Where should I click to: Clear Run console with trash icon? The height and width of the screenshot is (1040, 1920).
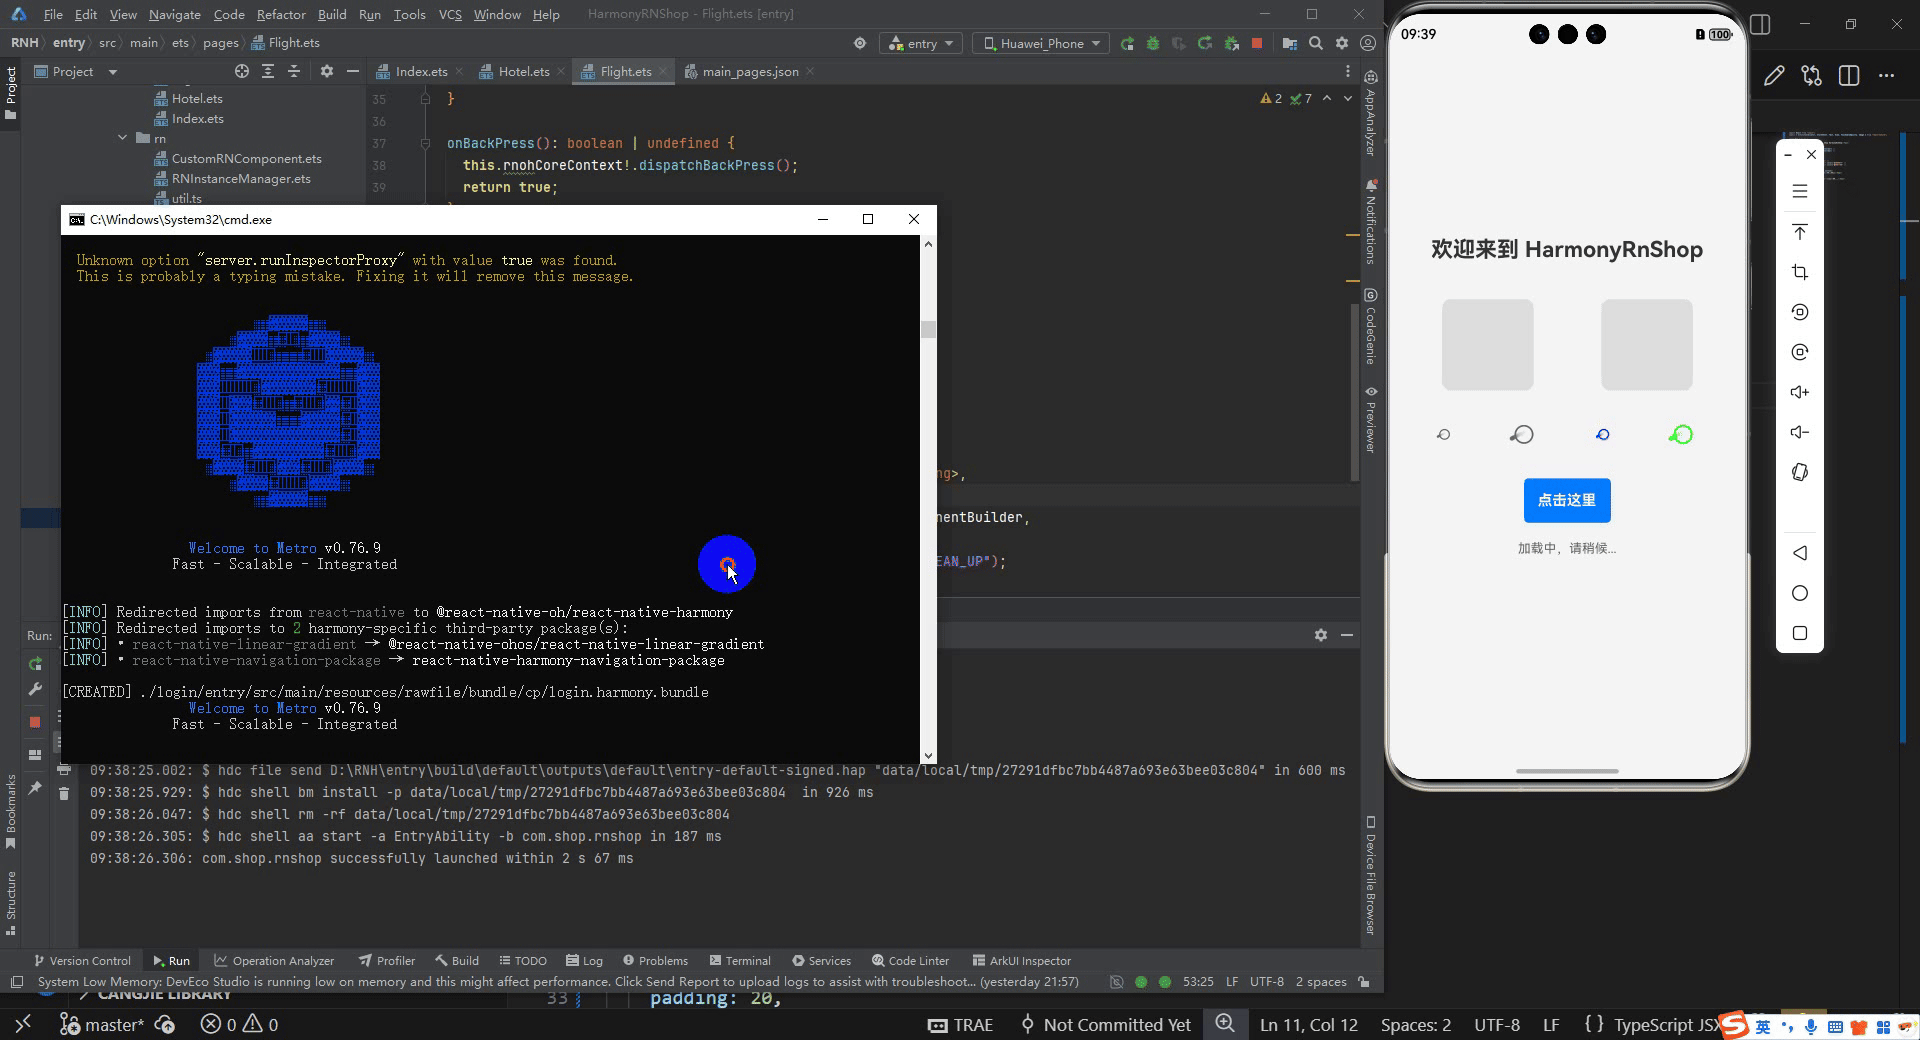pyautogui.click(x=63, y=793)
